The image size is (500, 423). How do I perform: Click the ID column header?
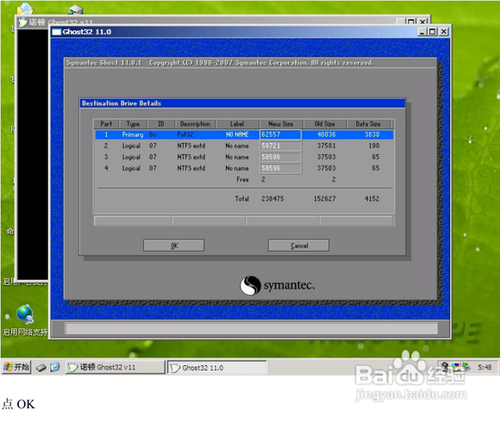(161, 124)
